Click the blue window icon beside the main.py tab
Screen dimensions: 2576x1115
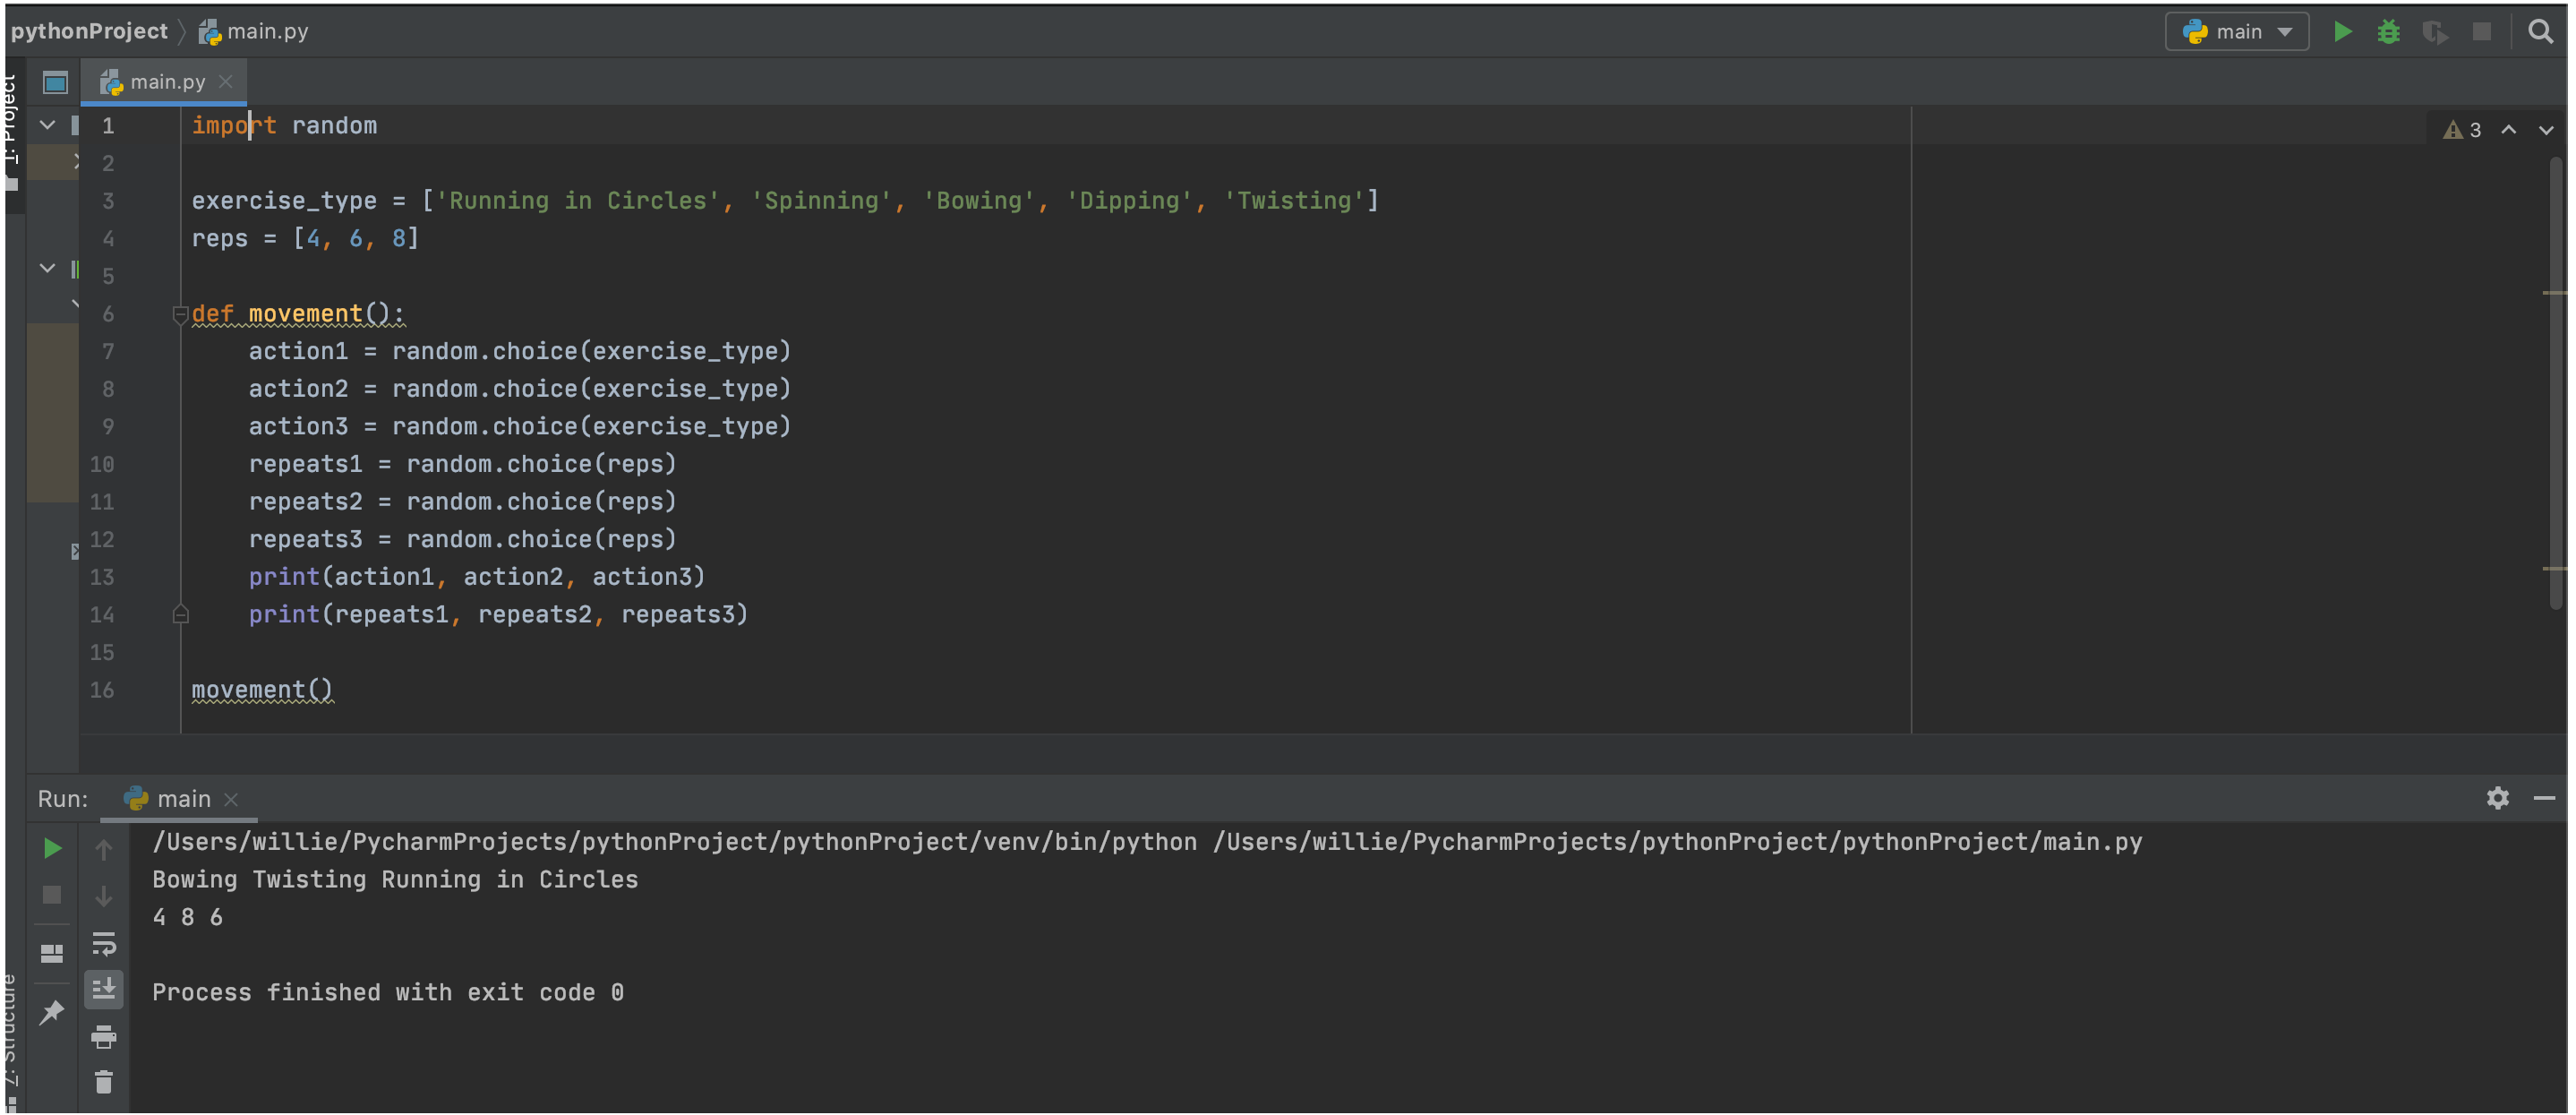coord(55,82)
